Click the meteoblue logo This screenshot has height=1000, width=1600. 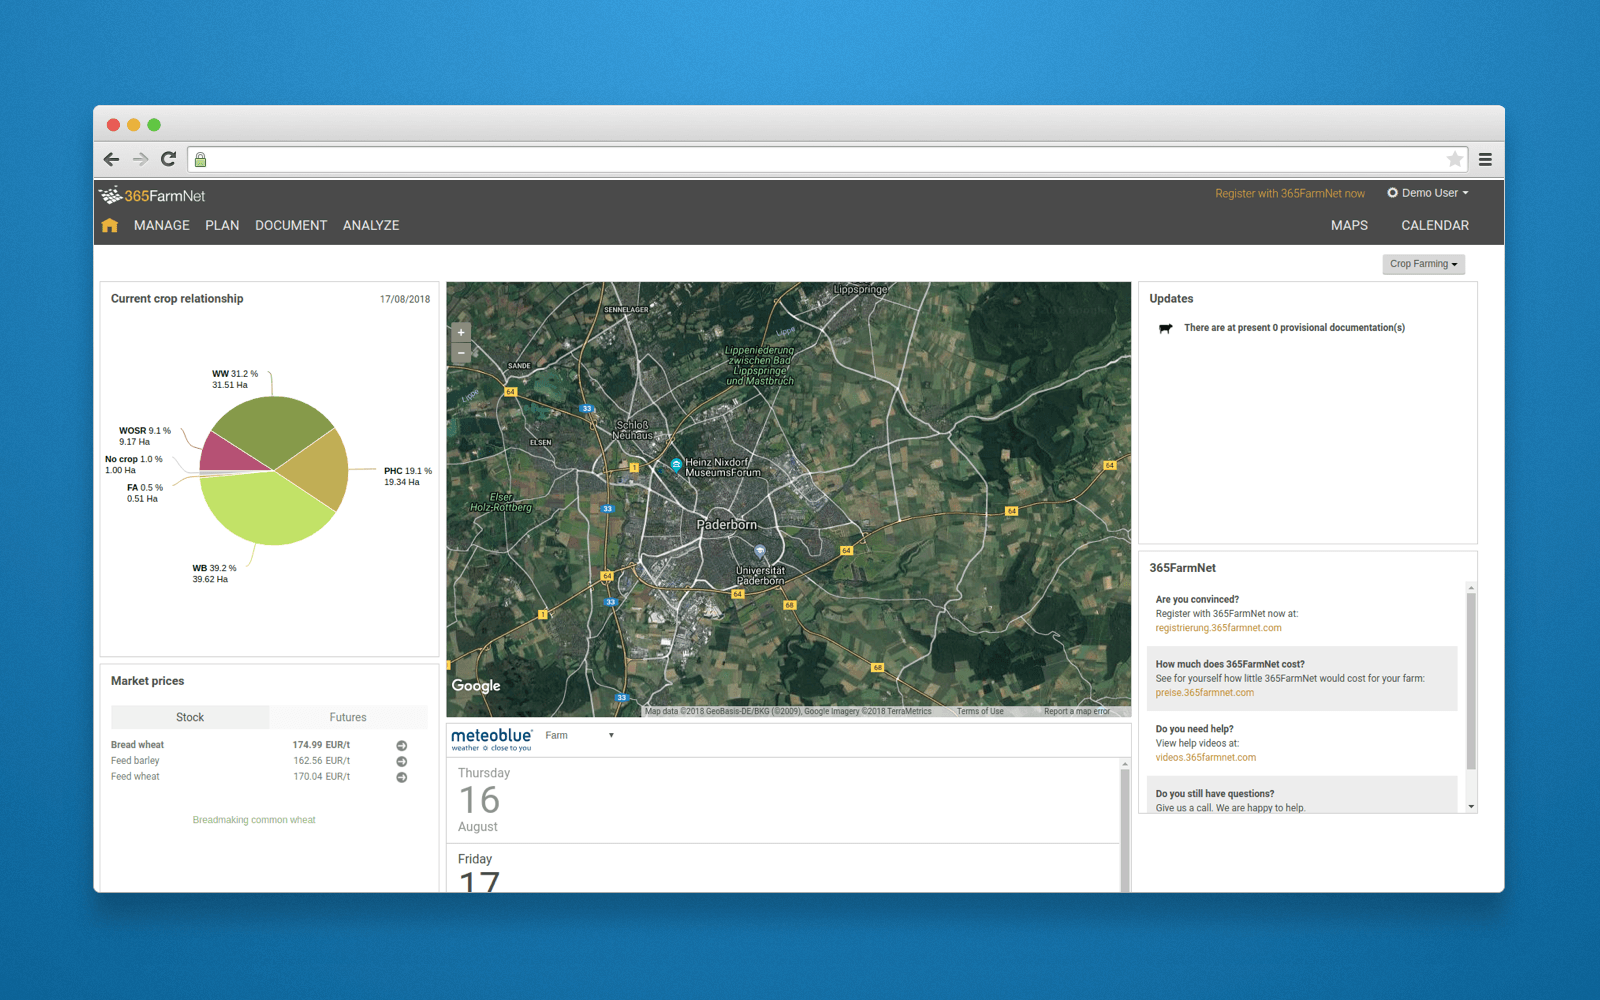point(492,738)
